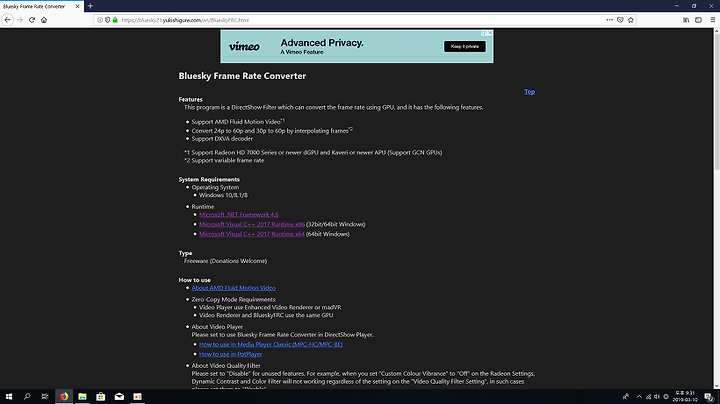Open Task View on the taskbar
Viewport: 720px width, 404px height.
(x=45, y=397)
